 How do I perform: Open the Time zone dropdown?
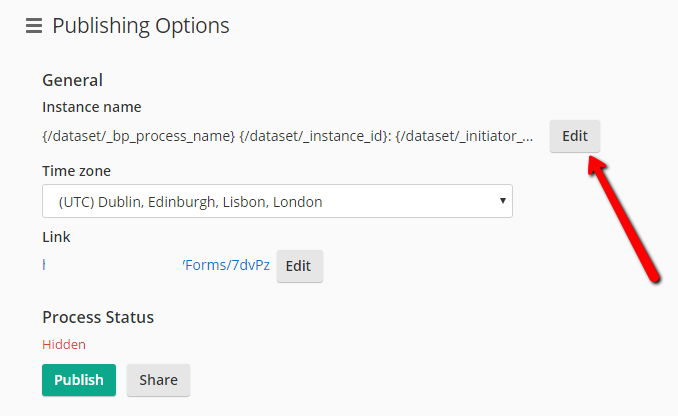coord(277,201)
